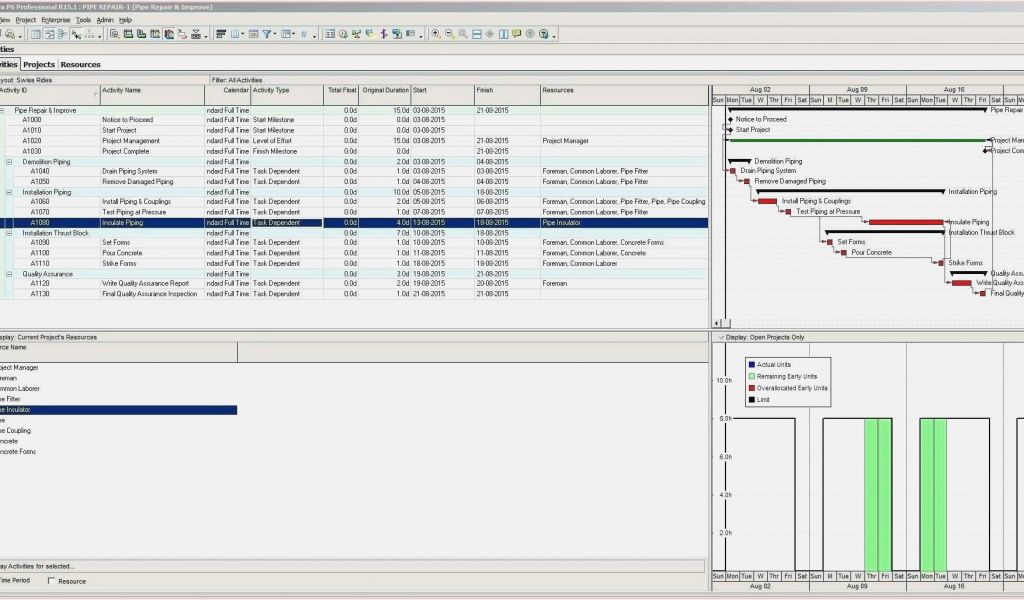Click the Columns toolbar icon
This screenshot has height=600, width=1024.
(x=235, y=34)
